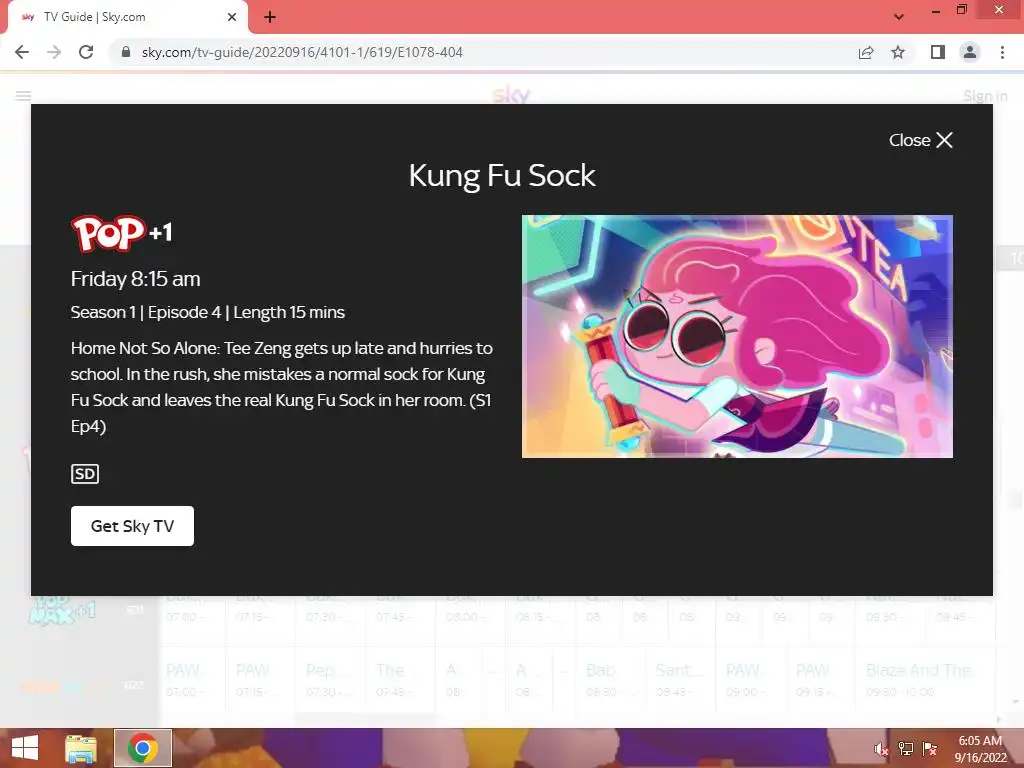
Task: Click the SD quality badge
Action: pos(85,474)
